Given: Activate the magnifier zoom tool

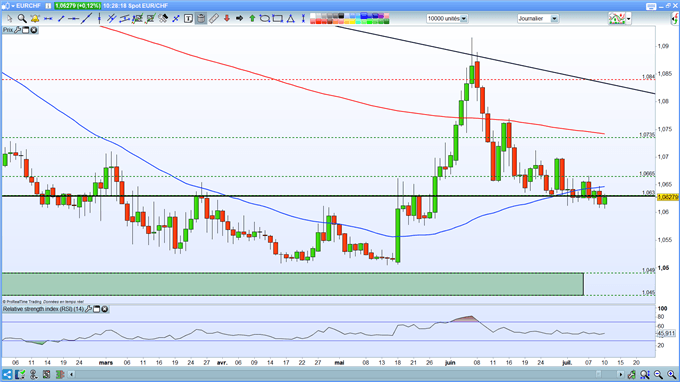Looking at the screenshot, I should click(x=22, y=19).
